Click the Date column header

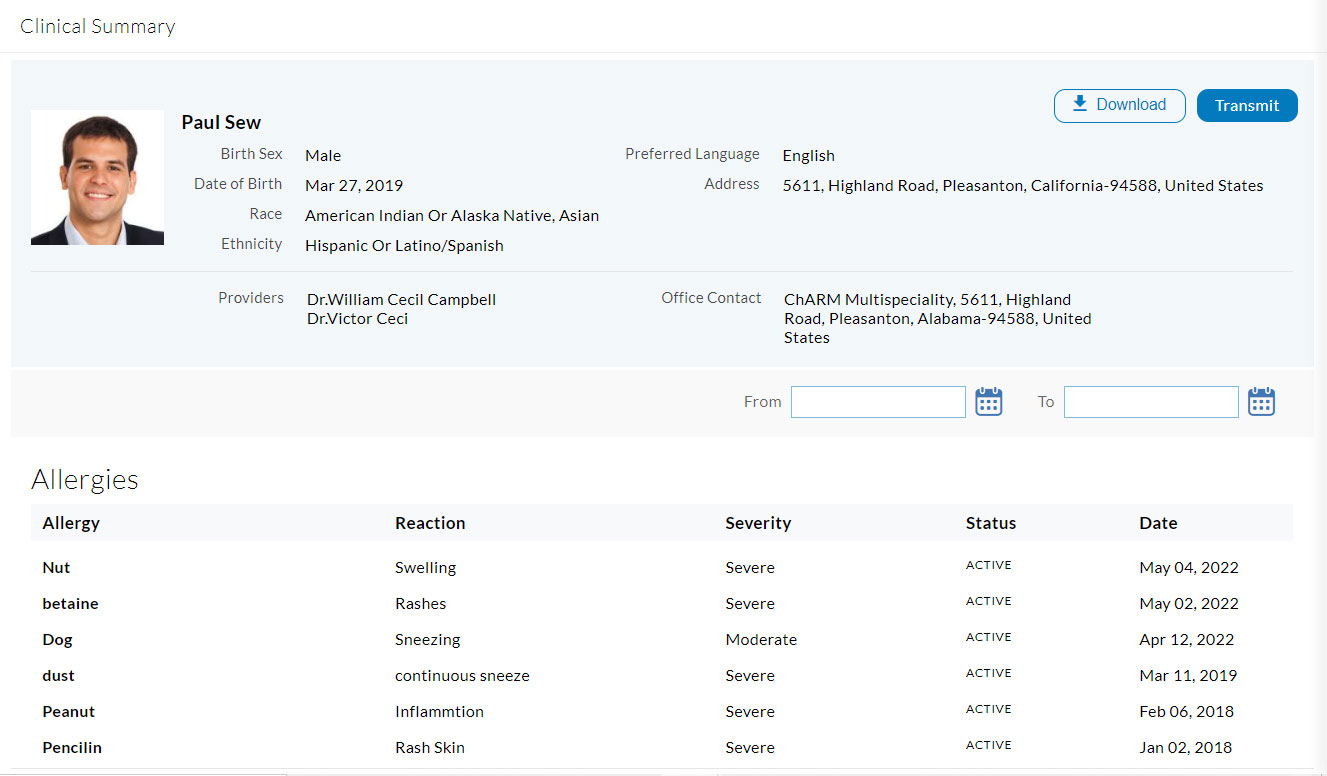[1157, 523]
